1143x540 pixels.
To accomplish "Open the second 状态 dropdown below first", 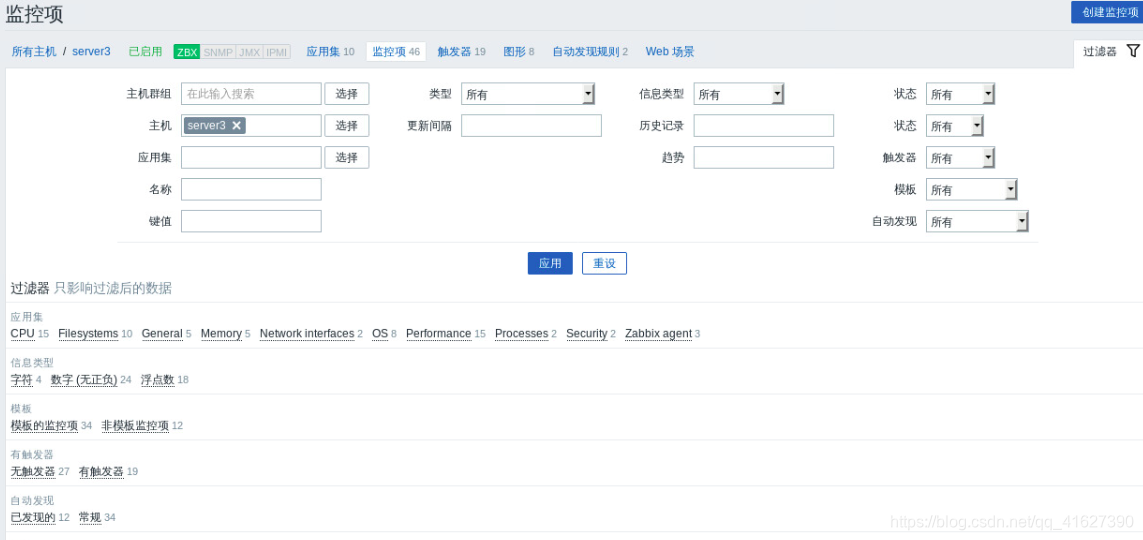I will pyautogui.click(x=954, y=126).
